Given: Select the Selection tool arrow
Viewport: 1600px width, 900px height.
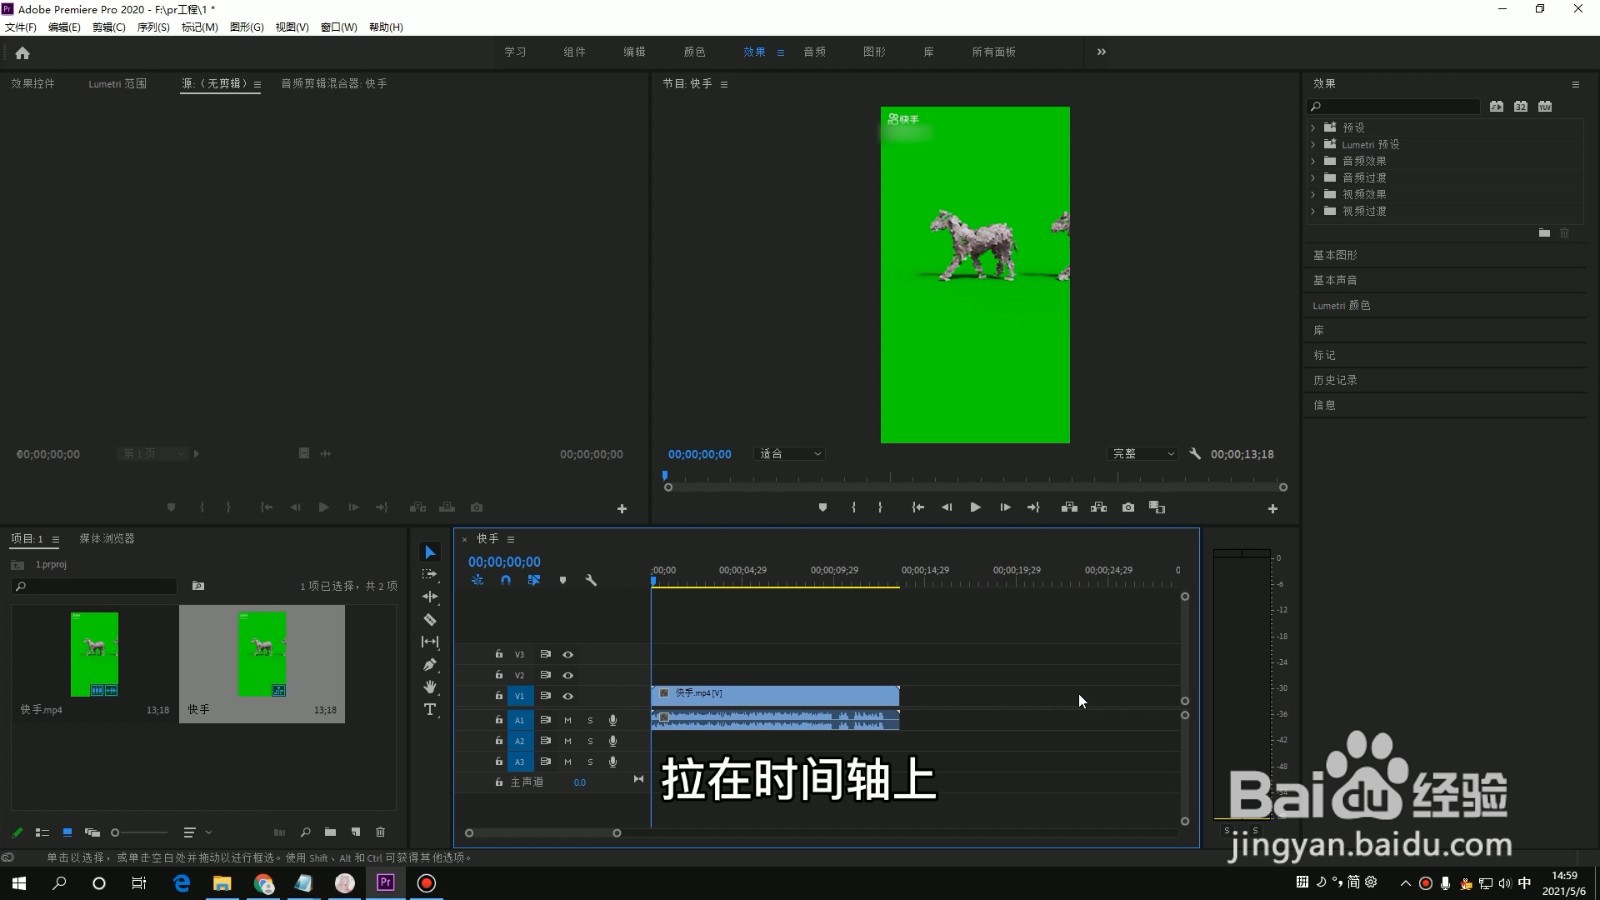Looking at the screenshot, I should [x=430, y=552].
